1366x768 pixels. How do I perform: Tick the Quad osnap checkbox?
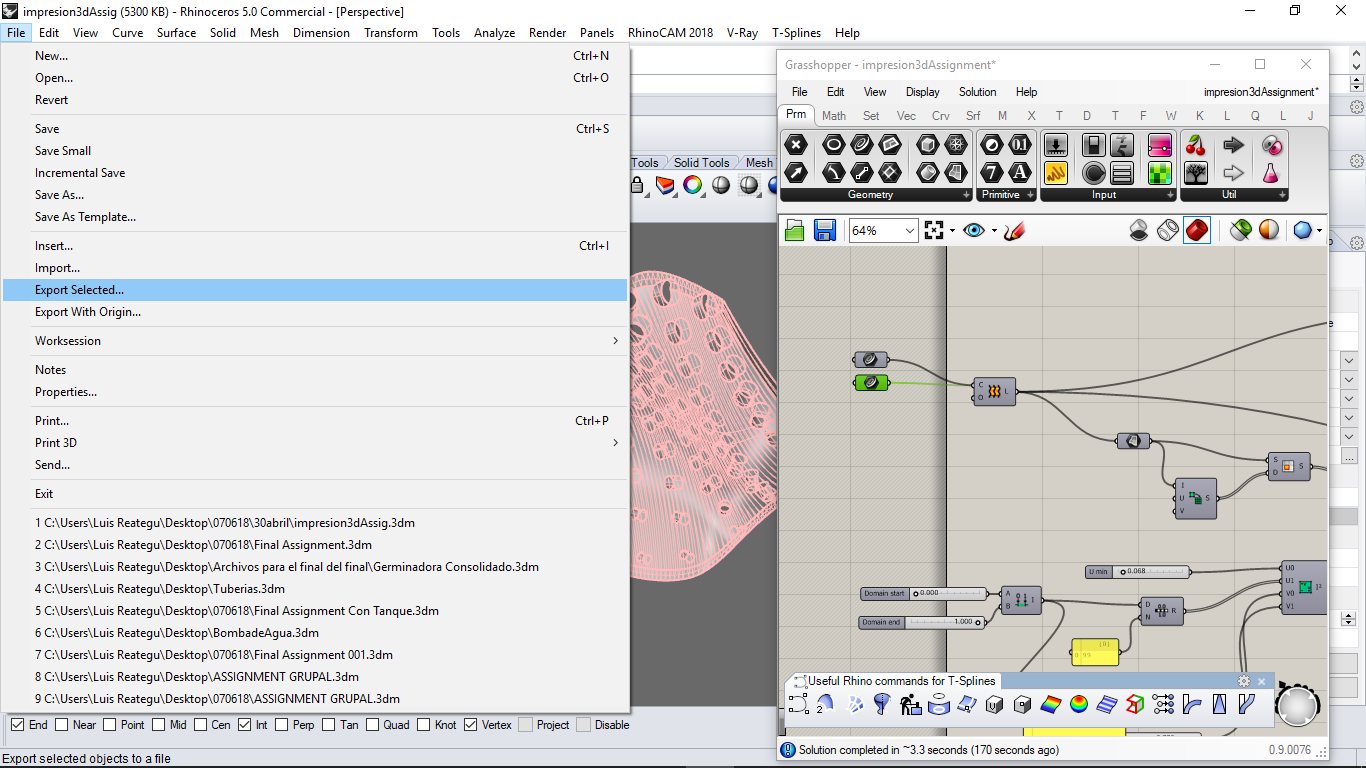[x=372, y=725]
